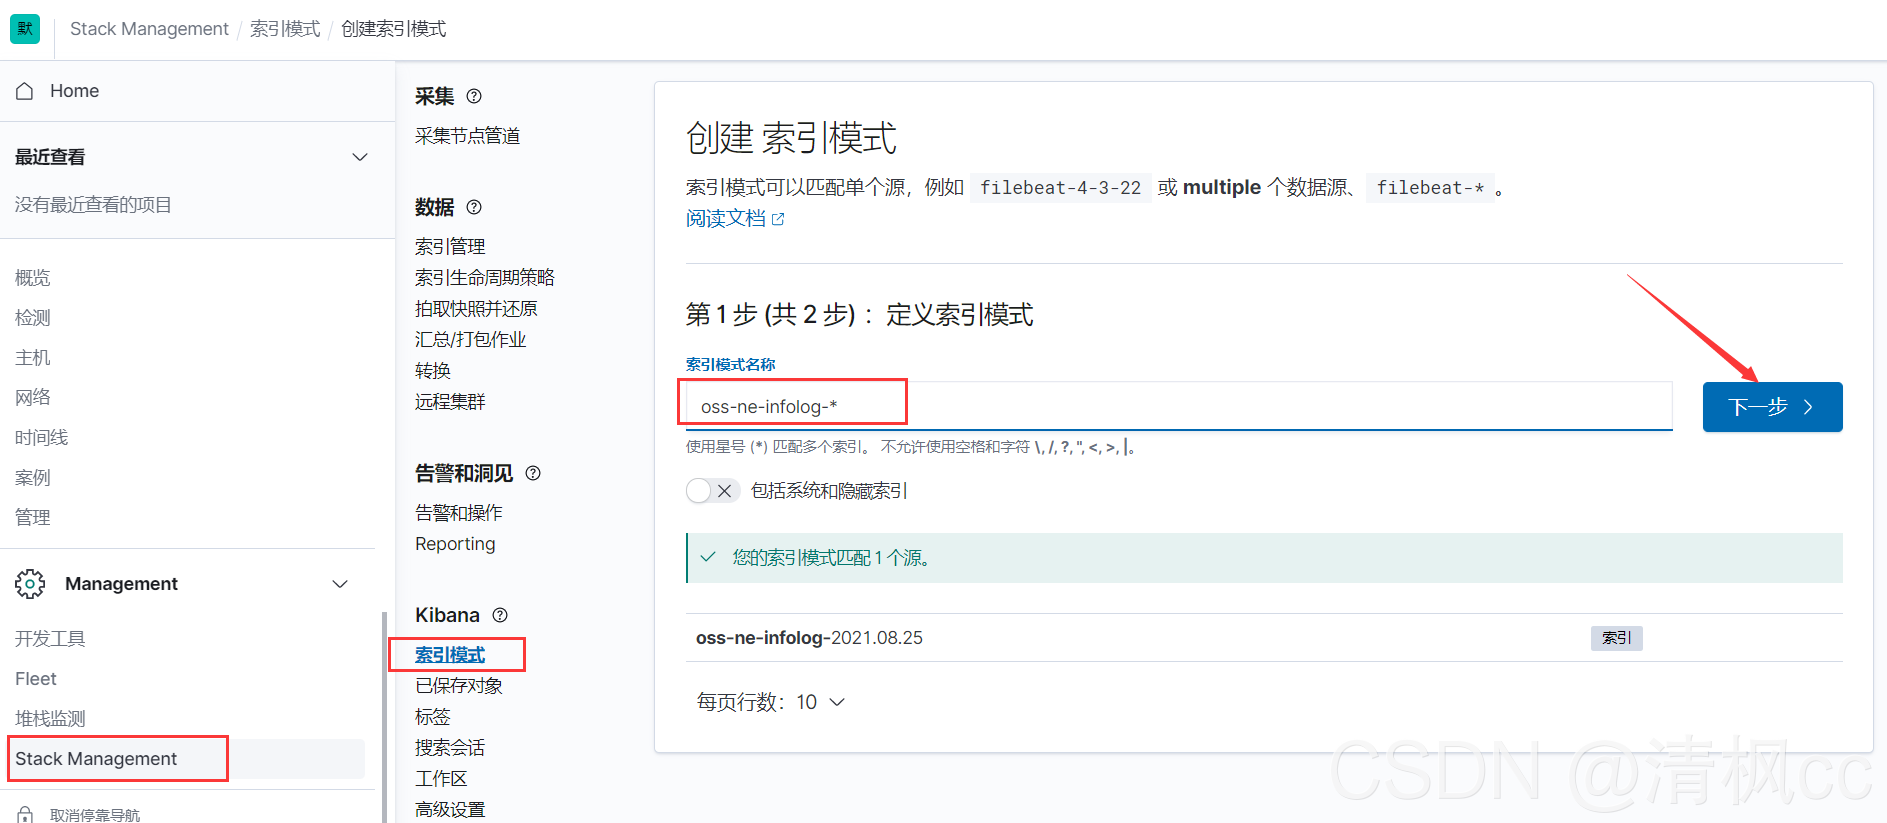The image size is (1887, 823).
Task: Click 索引模式 breadcrumb
Action: [285, 29]
